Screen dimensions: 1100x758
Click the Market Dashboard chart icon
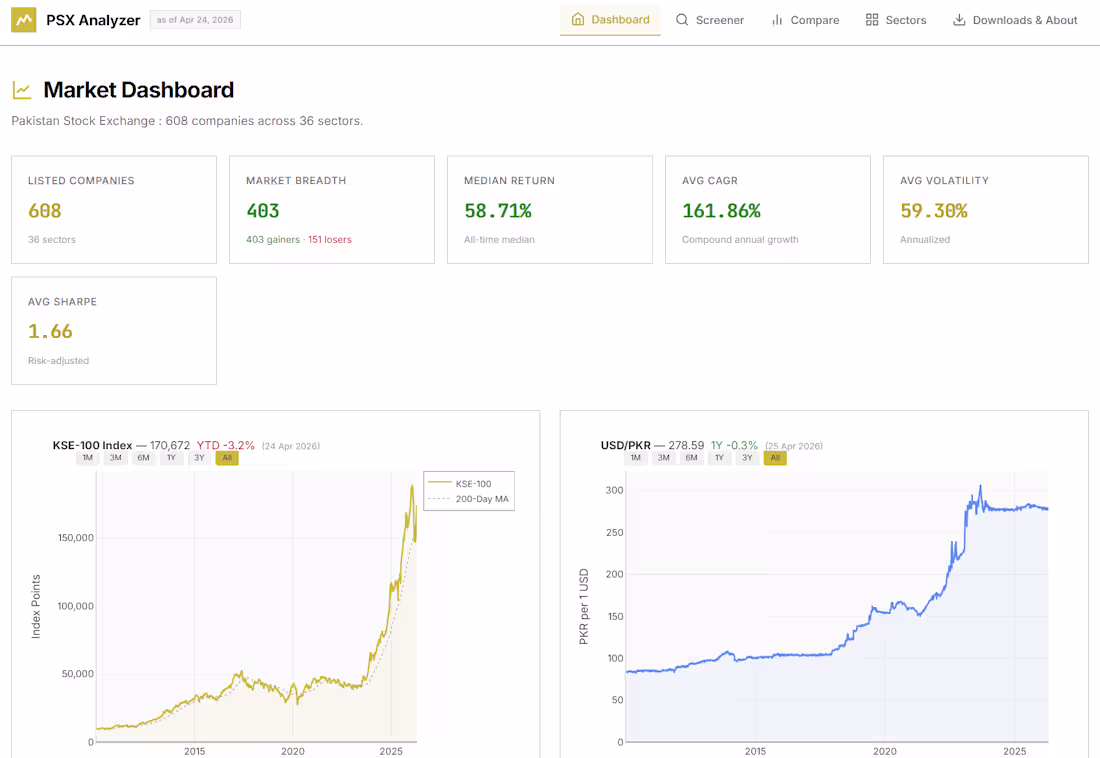point(22,90)
